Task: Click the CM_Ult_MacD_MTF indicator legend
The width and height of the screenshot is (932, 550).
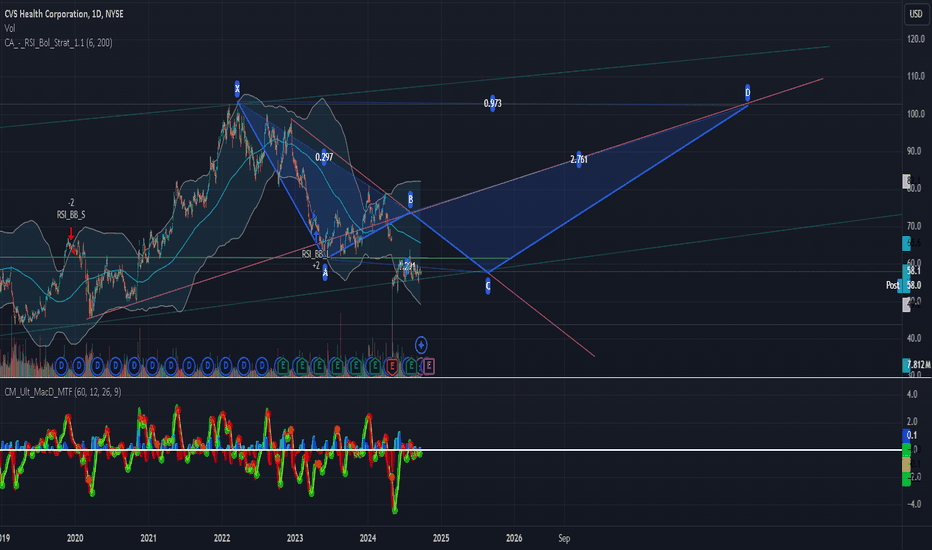Action: coord(62,392)
